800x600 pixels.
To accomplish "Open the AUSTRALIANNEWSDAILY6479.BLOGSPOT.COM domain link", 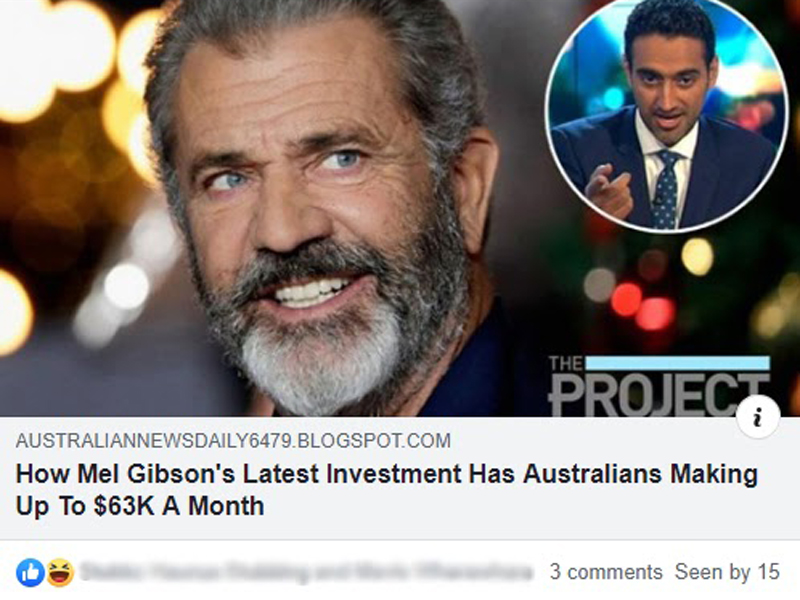I will point(233,440).
